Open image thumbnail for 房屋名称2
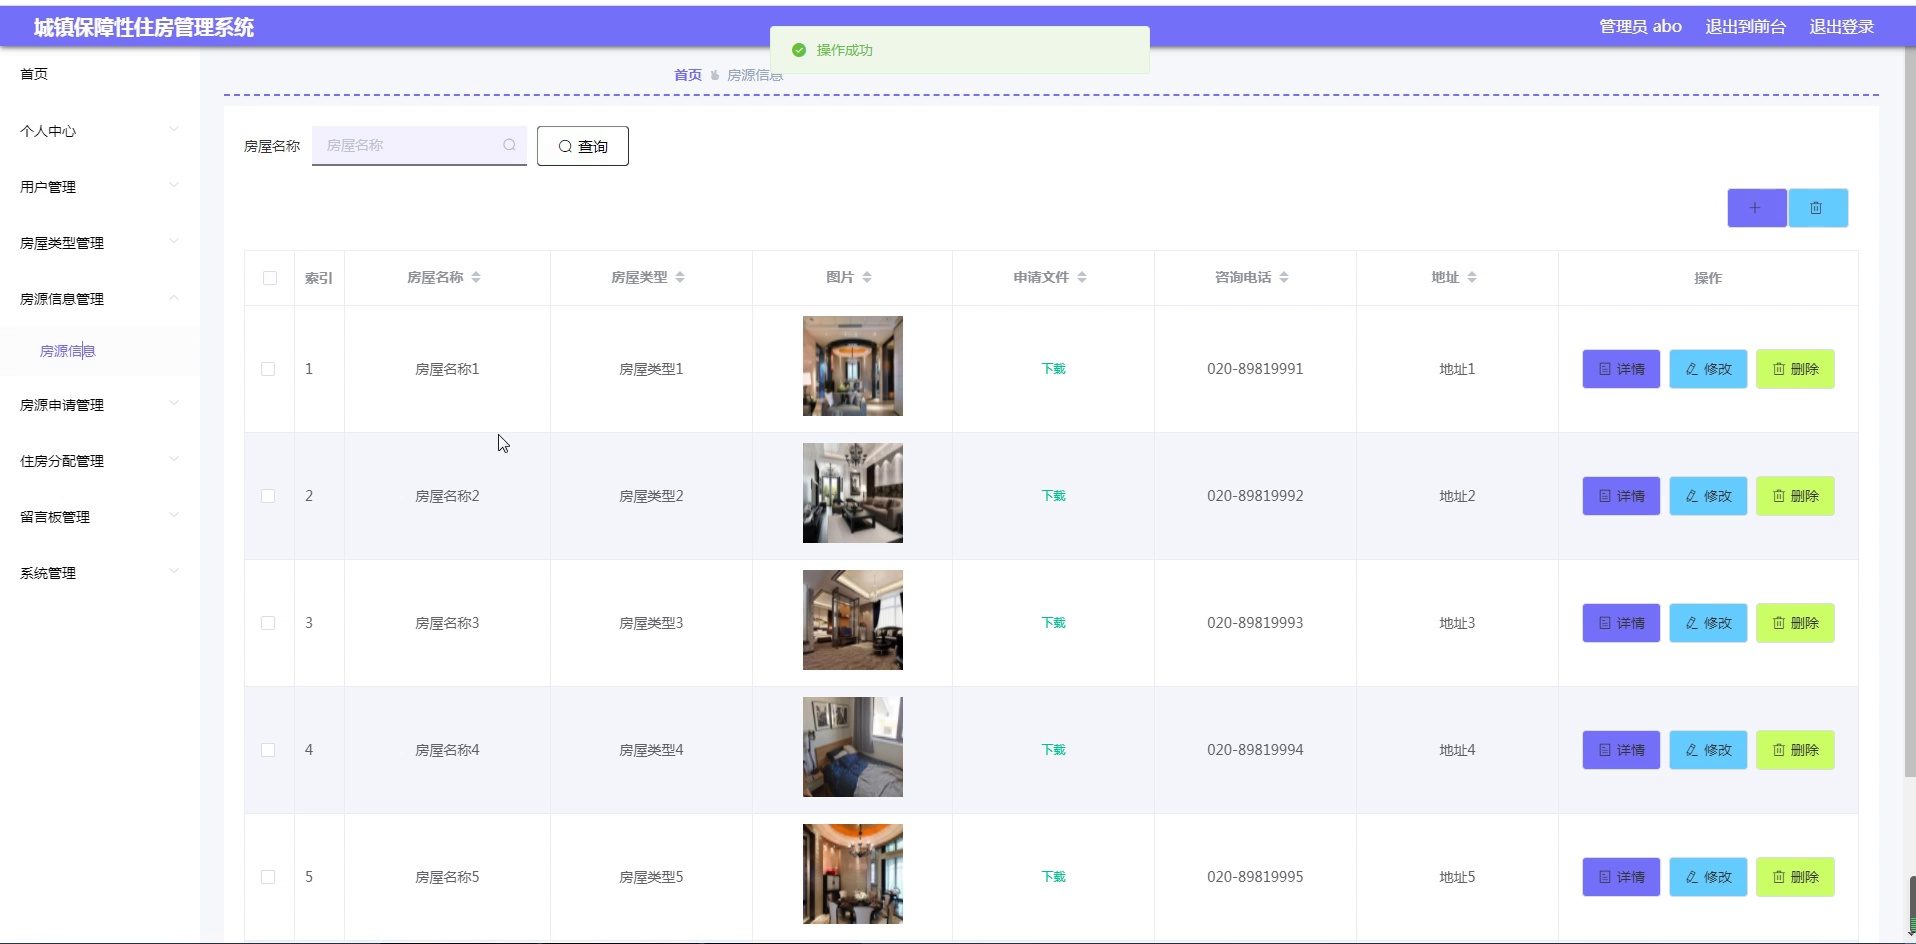 (x=853, y=493)
